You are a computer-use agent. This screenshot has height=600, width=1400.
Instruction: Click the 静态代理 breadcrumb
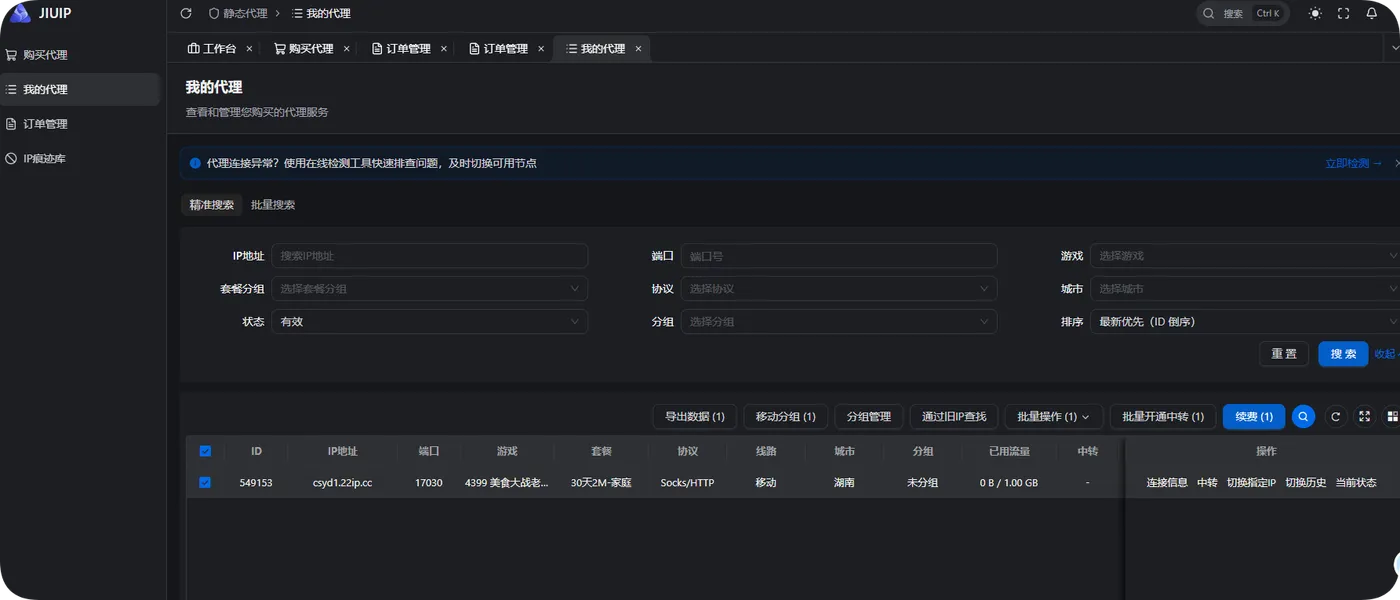[238, 14]
